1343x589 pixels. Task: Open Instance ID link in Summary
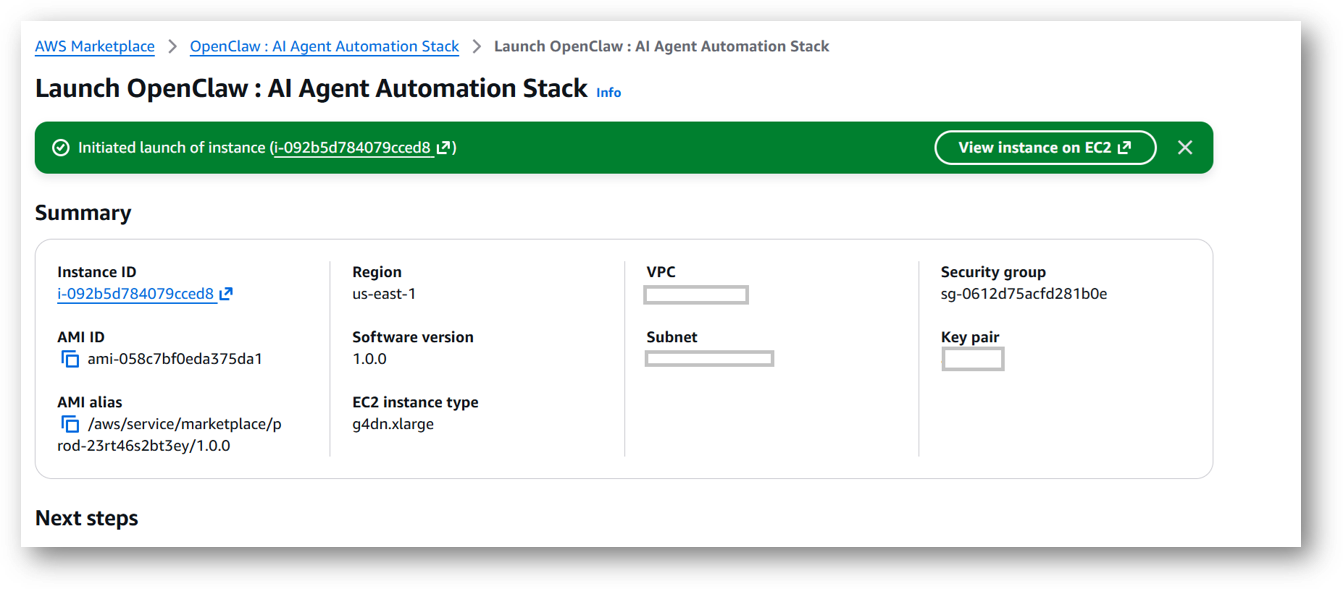point(136,294)
